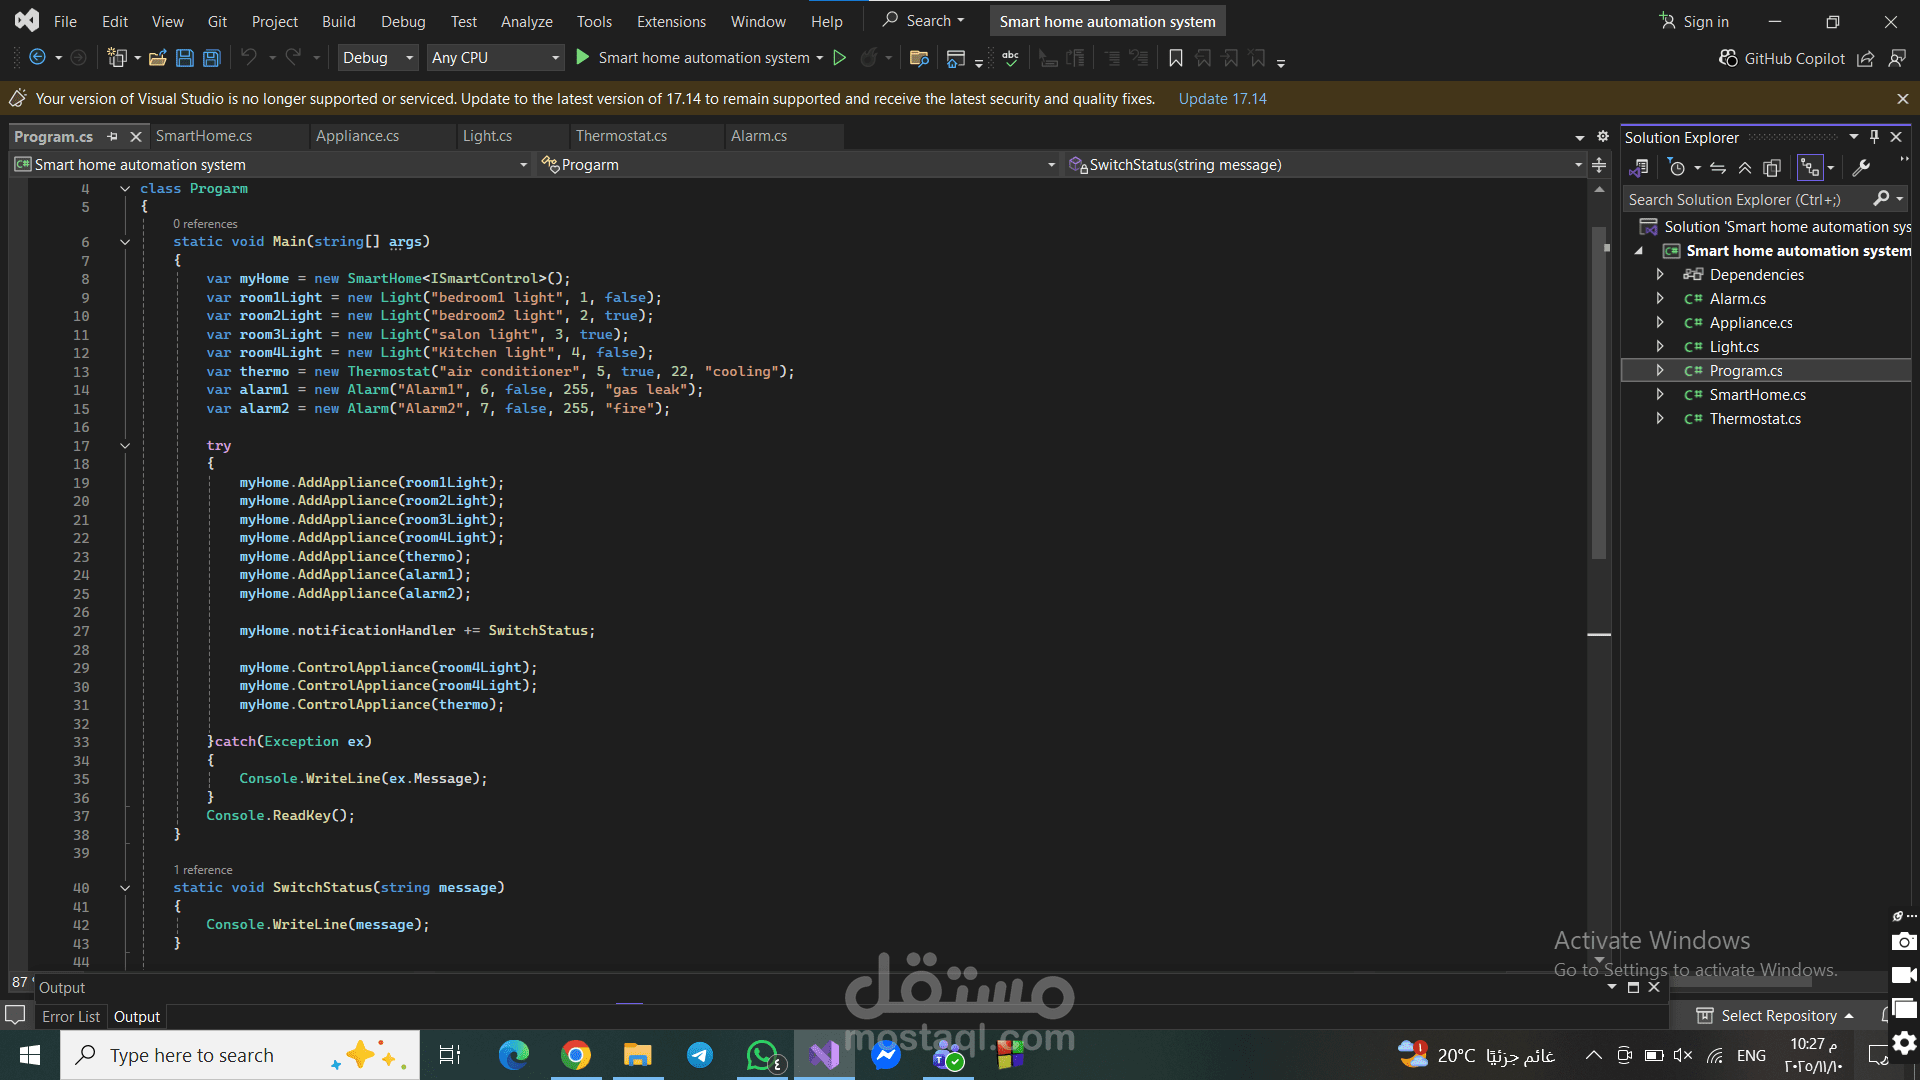Switch to the Thermostat.cs tab
Image resolution: width=1920 pixels, height=1080 pixels.
[x=621, y=136]
